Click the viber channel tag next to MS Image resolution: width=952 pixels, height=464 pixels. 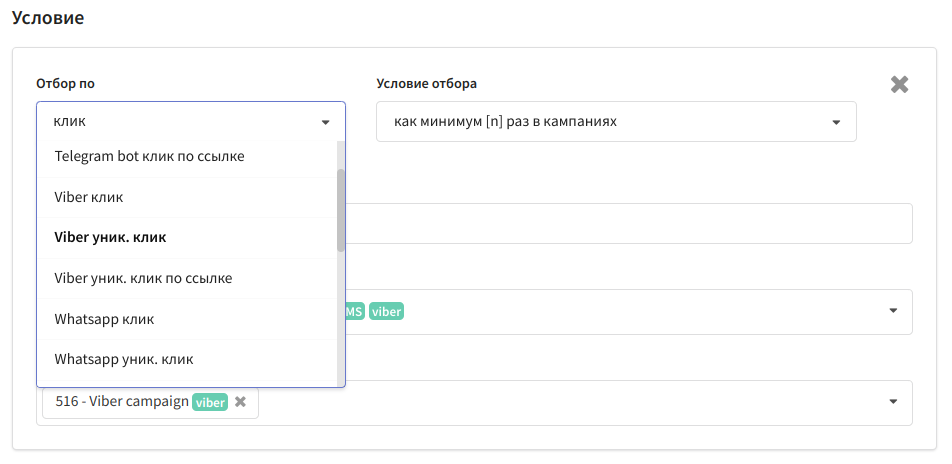(386, 312)
